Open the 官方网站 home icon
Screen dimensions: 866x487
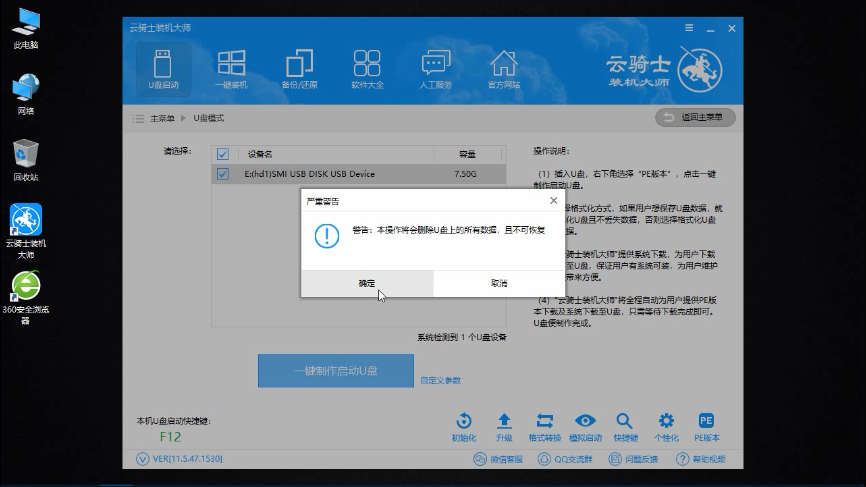504,70
